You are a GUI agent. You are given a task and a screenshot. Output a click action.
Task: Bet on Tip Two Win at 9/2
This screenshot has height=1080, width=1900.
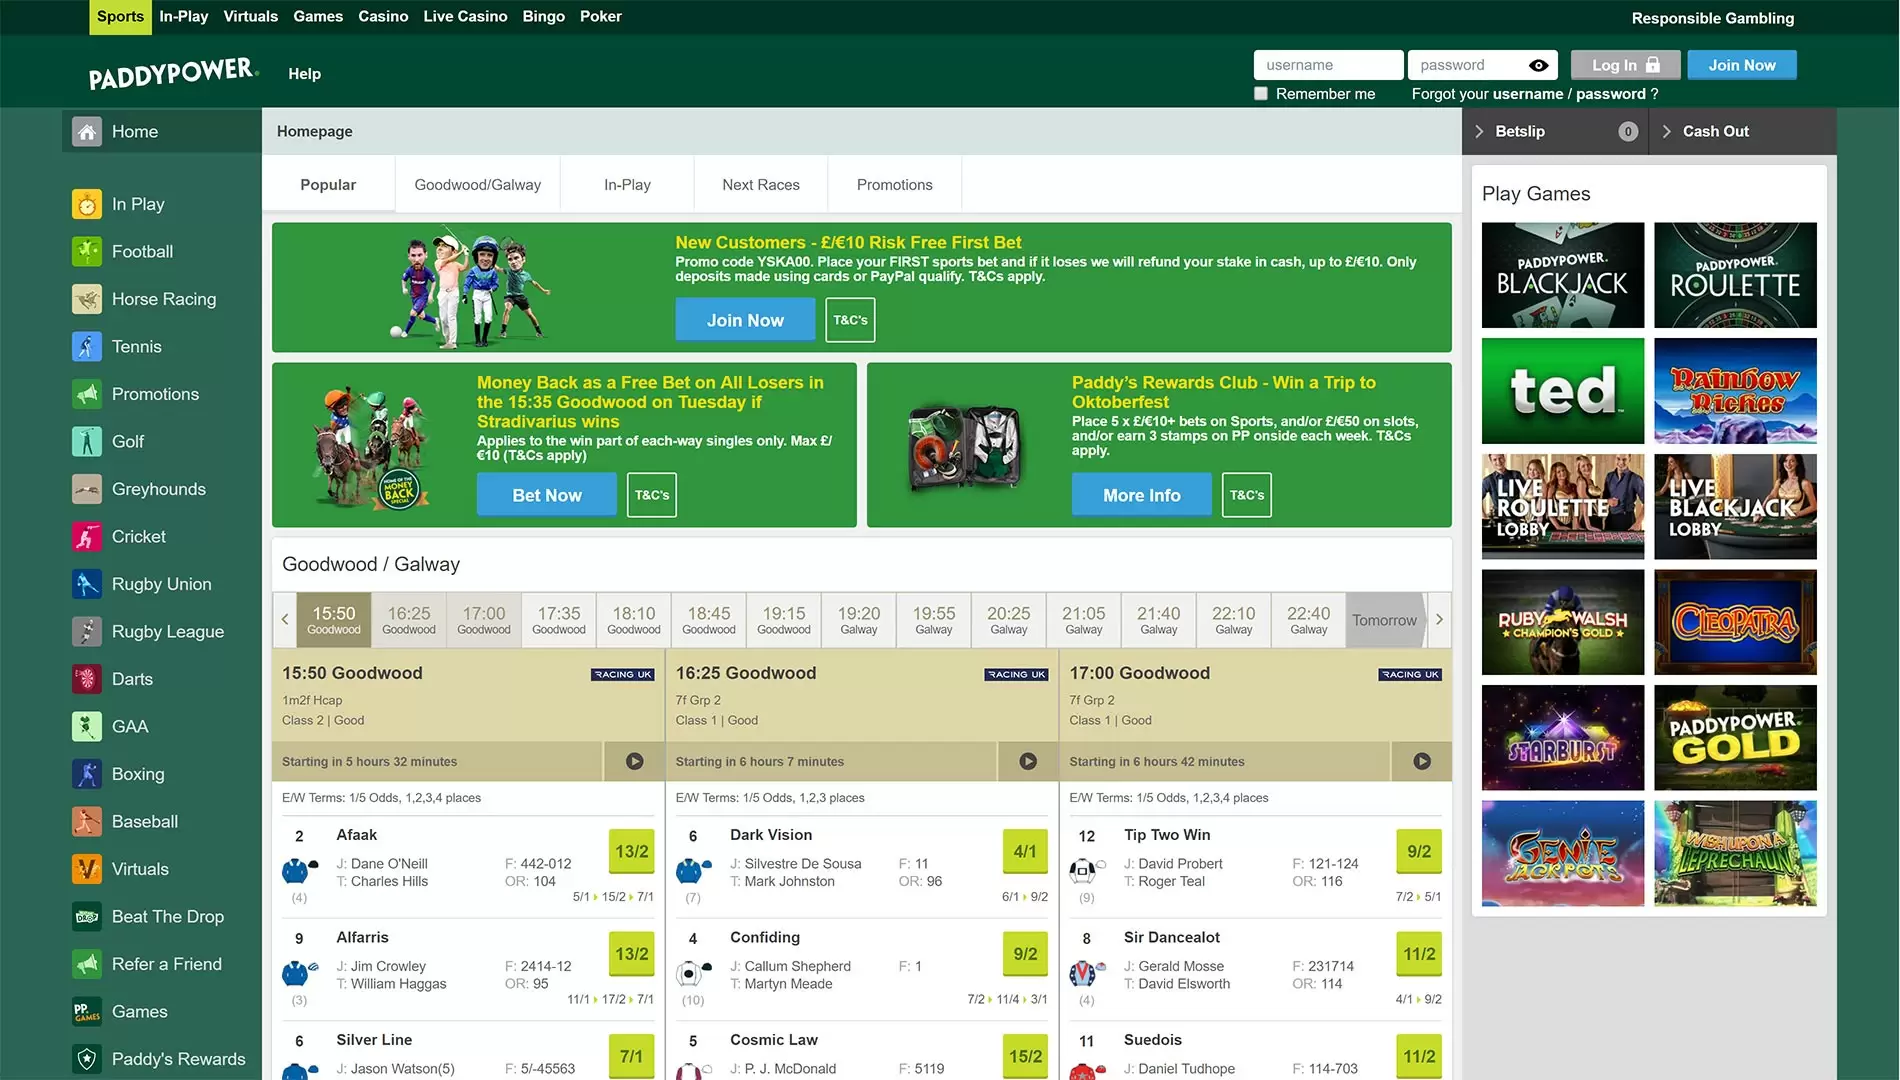point(1419,852)
